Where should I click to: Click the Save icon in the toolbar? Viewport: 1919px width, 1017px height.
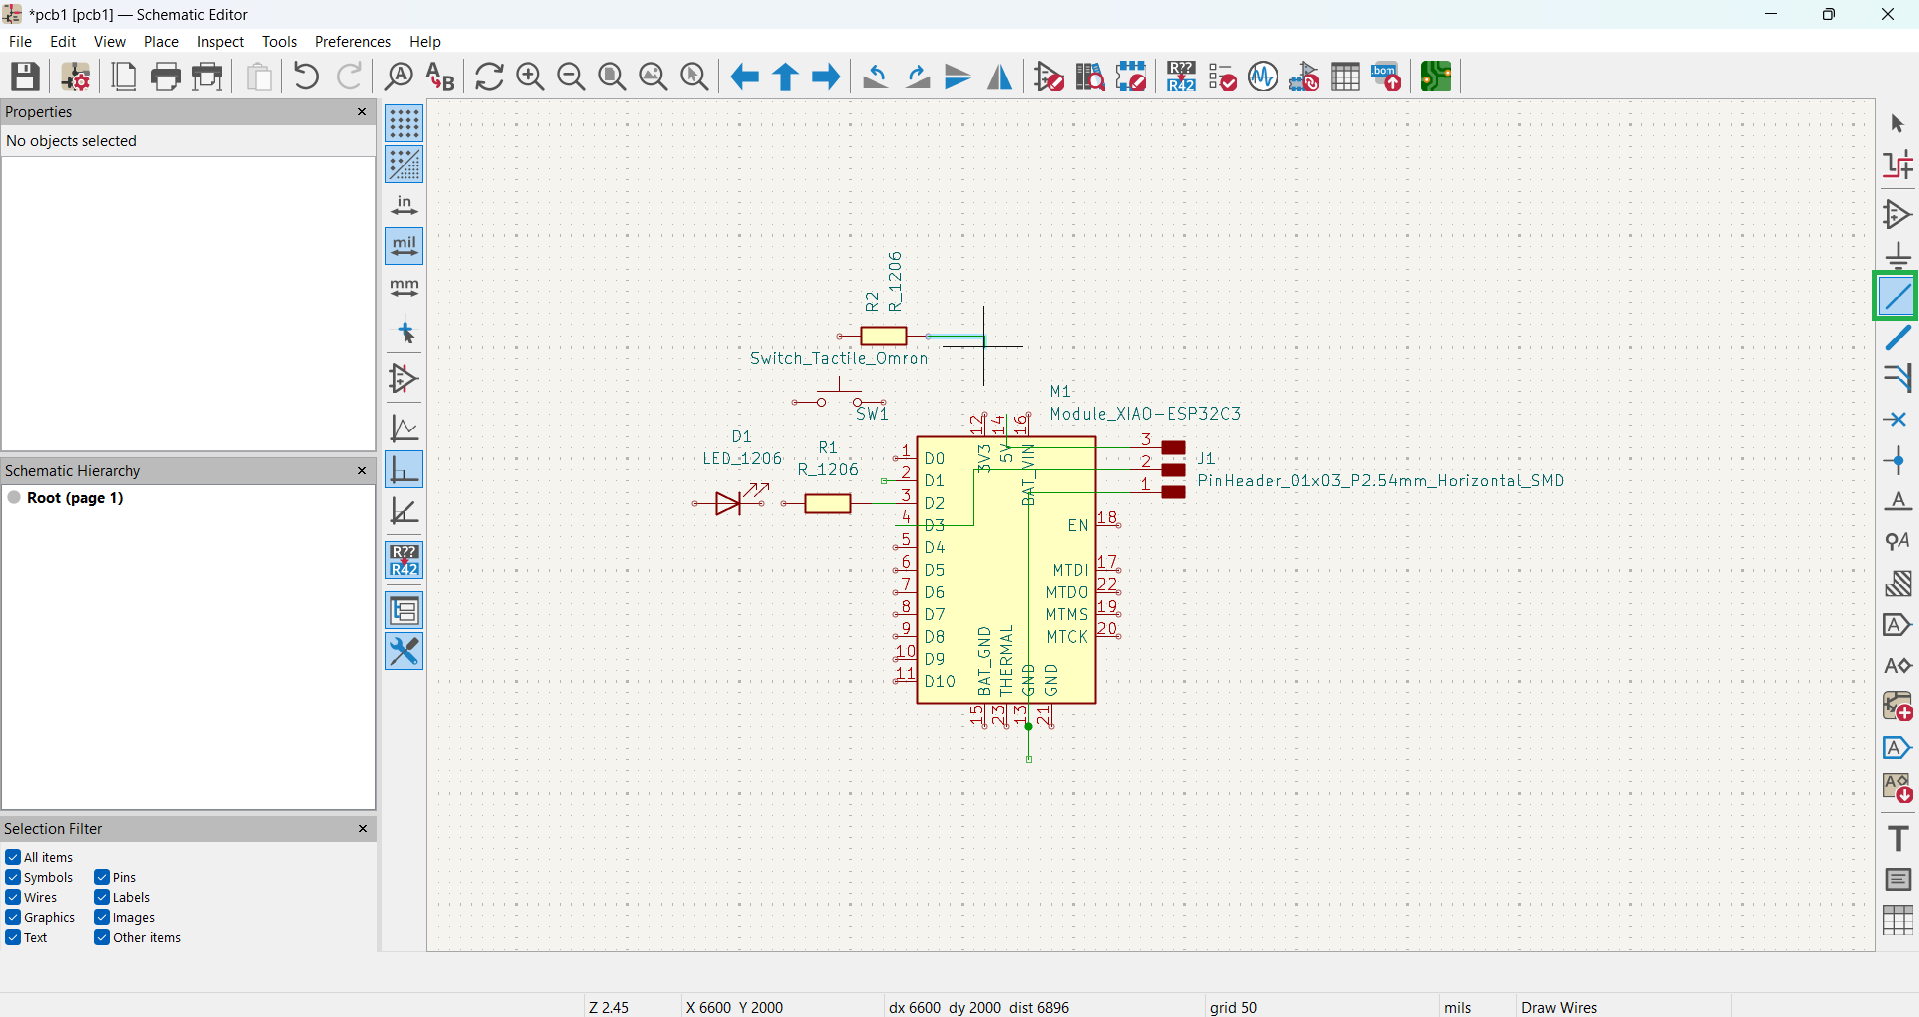[25, 76]
